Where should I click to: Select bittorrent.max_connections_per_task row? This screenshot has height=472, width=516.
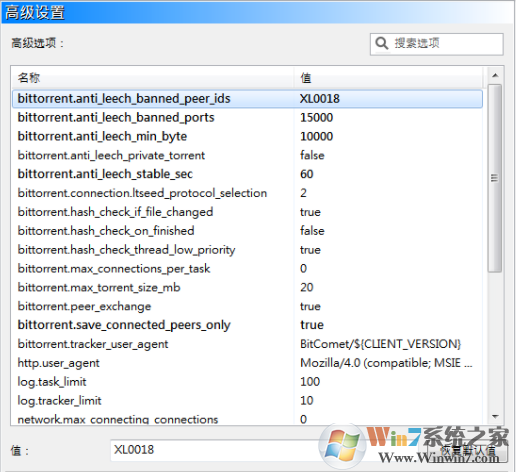click(247, 268)
